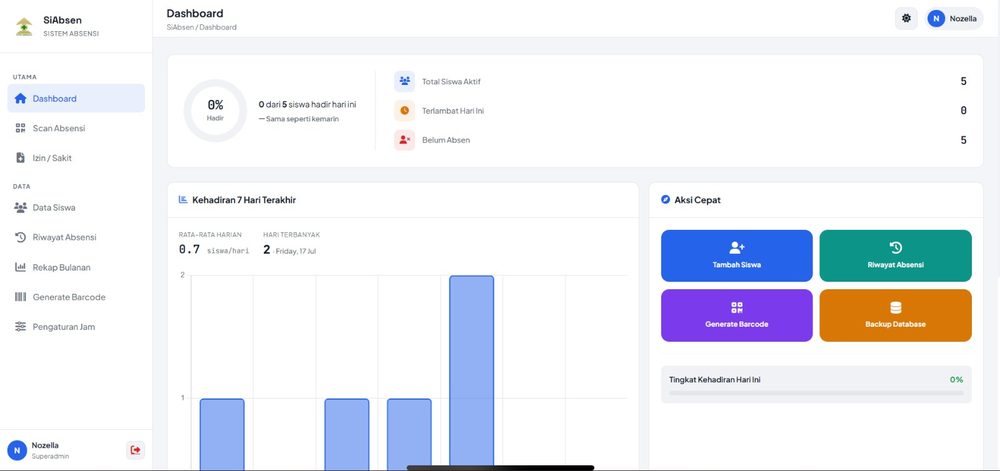Open Riwayat Absensi in sidebar
This screenshot has height=471, width=1000.
pos(76,237)
